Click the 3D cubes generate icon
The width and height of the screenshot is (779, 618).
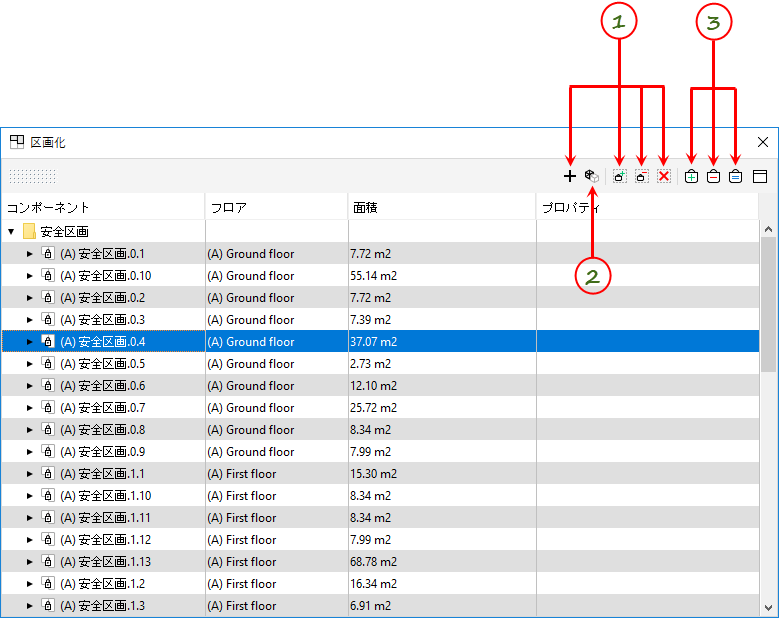coord(592,176)
